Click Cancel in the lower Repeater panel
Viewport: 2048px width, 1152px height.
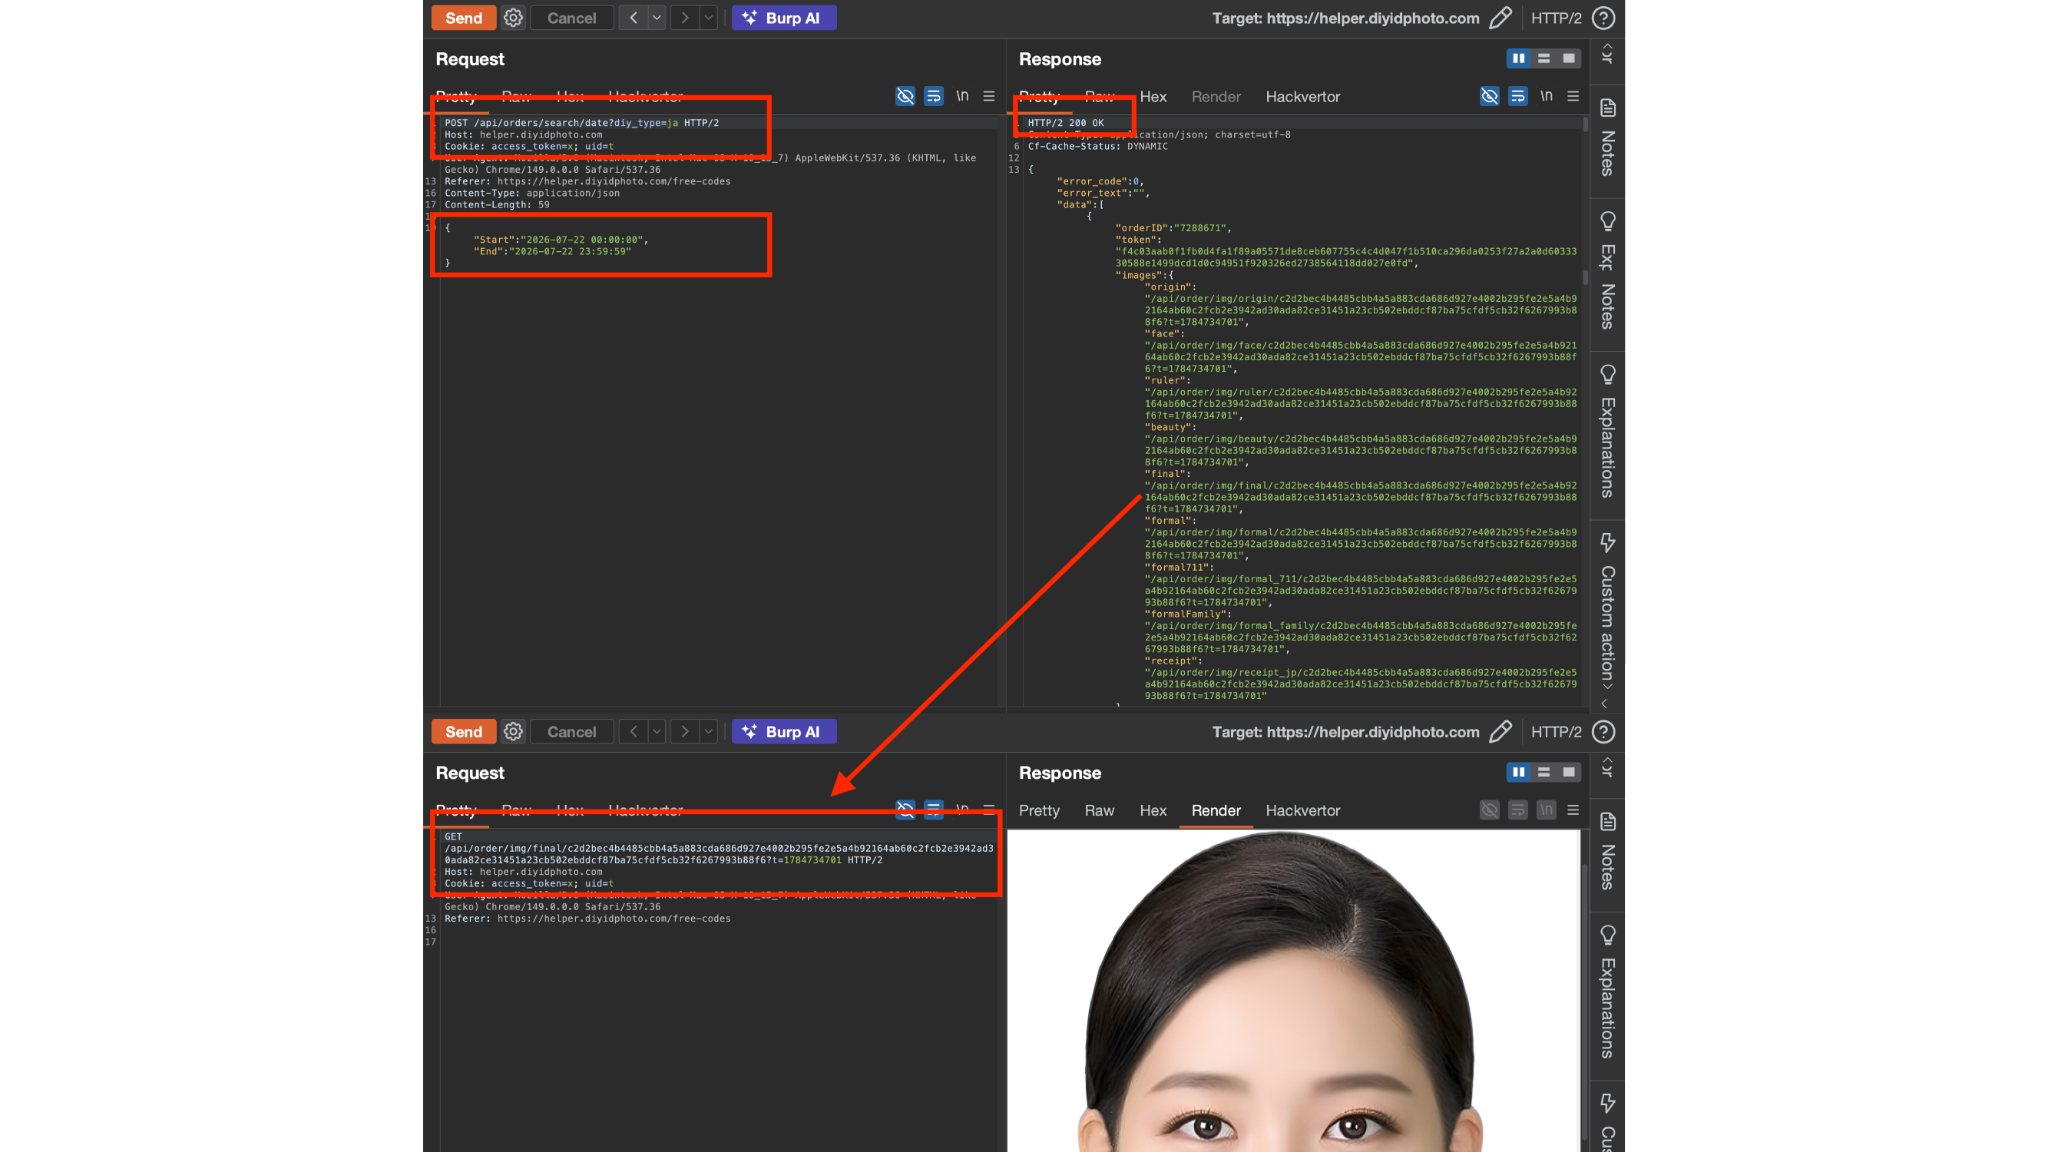pyautogui.click(x=571, y=732)
